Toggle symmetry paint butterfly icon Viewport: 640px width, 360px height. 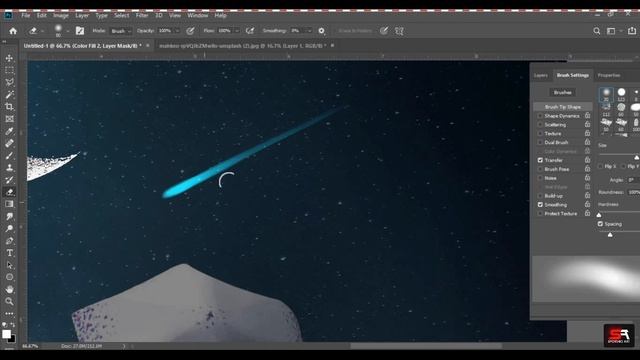click(399, 31)
